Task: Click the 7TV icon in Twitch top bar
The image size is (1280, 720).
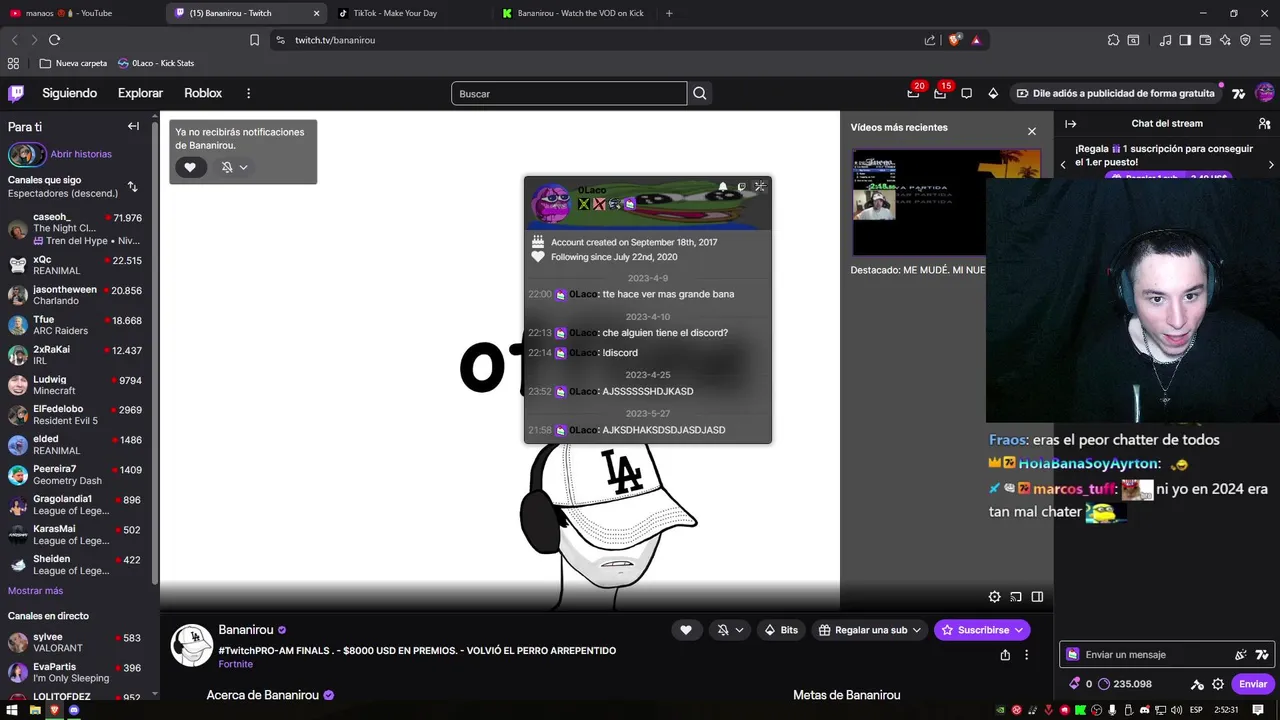Action: point(1238,93)
